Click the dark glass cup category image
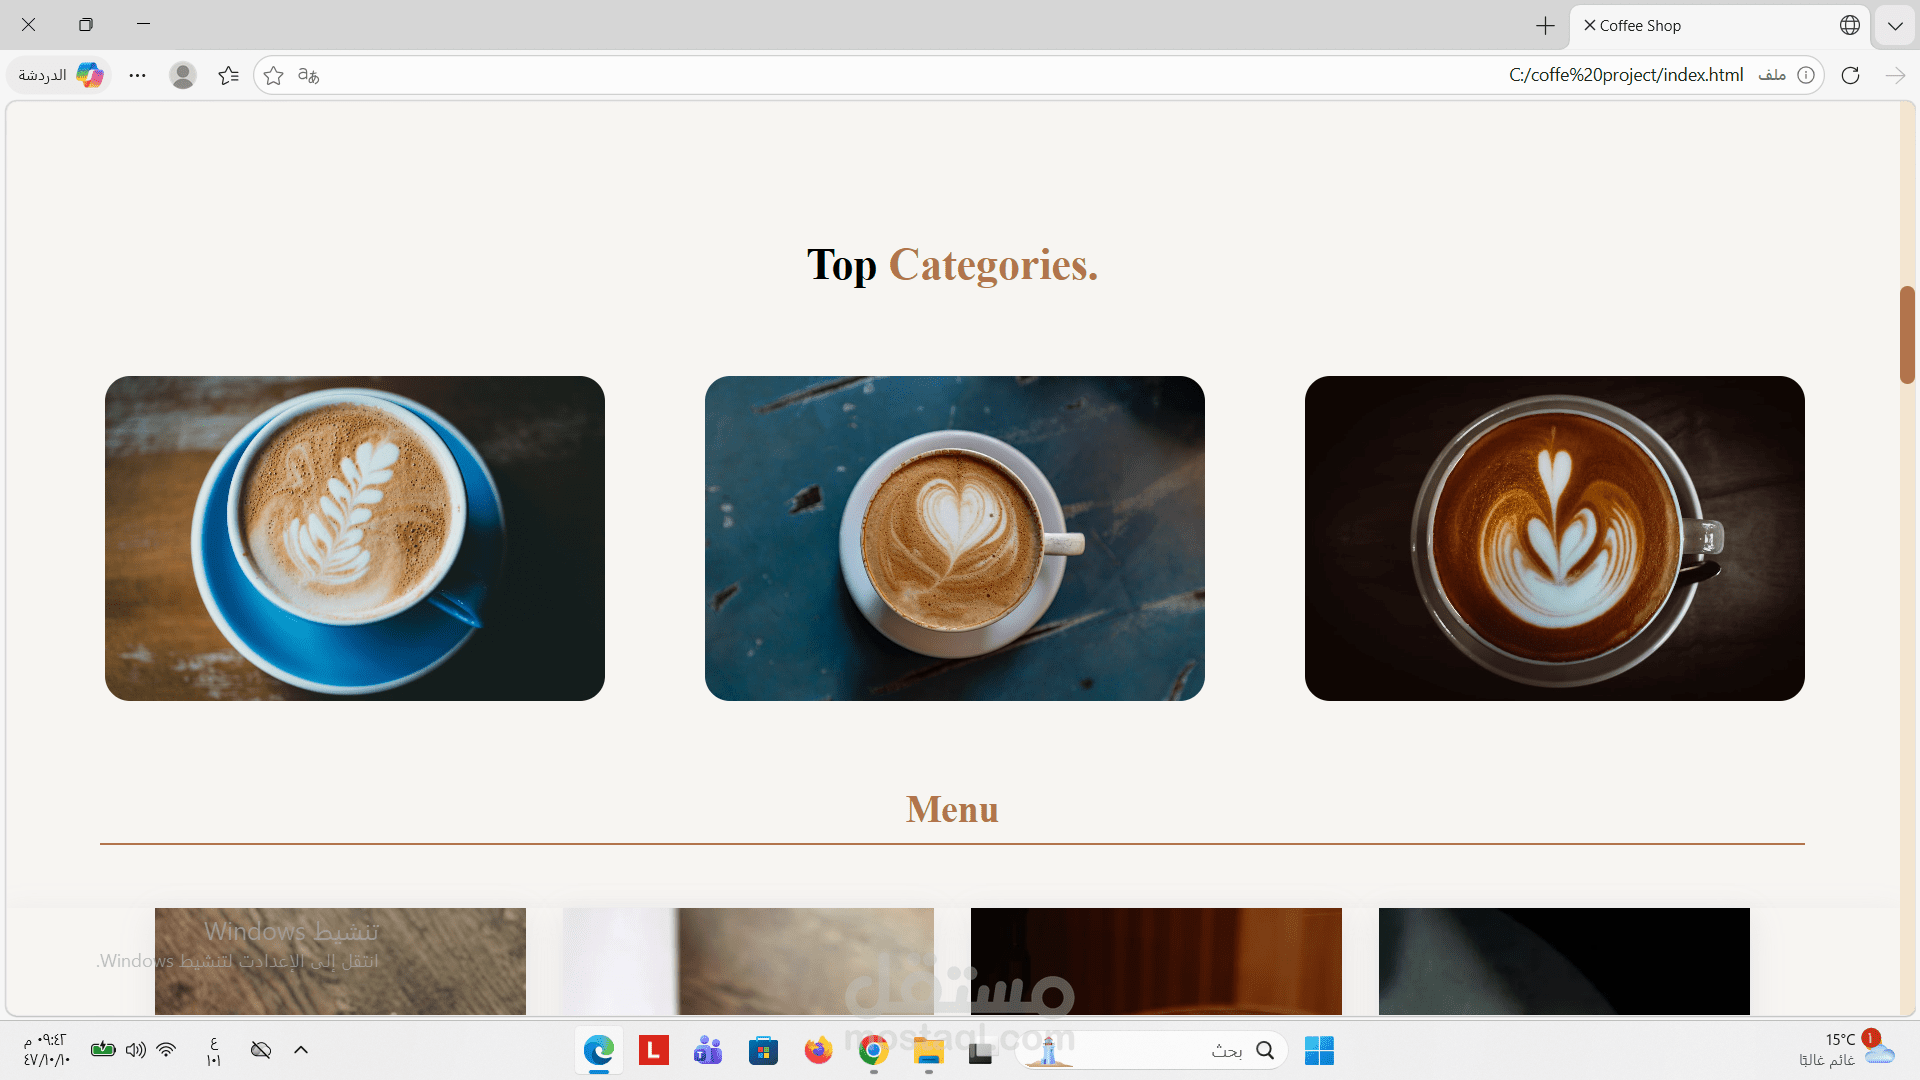 click(1555, 538)
